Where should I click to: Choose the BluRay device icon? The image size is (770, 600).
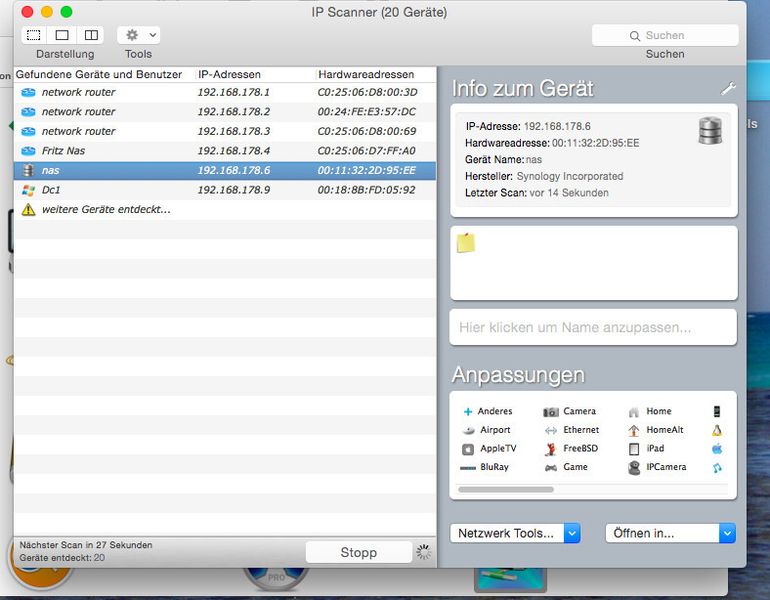point(468,467)
